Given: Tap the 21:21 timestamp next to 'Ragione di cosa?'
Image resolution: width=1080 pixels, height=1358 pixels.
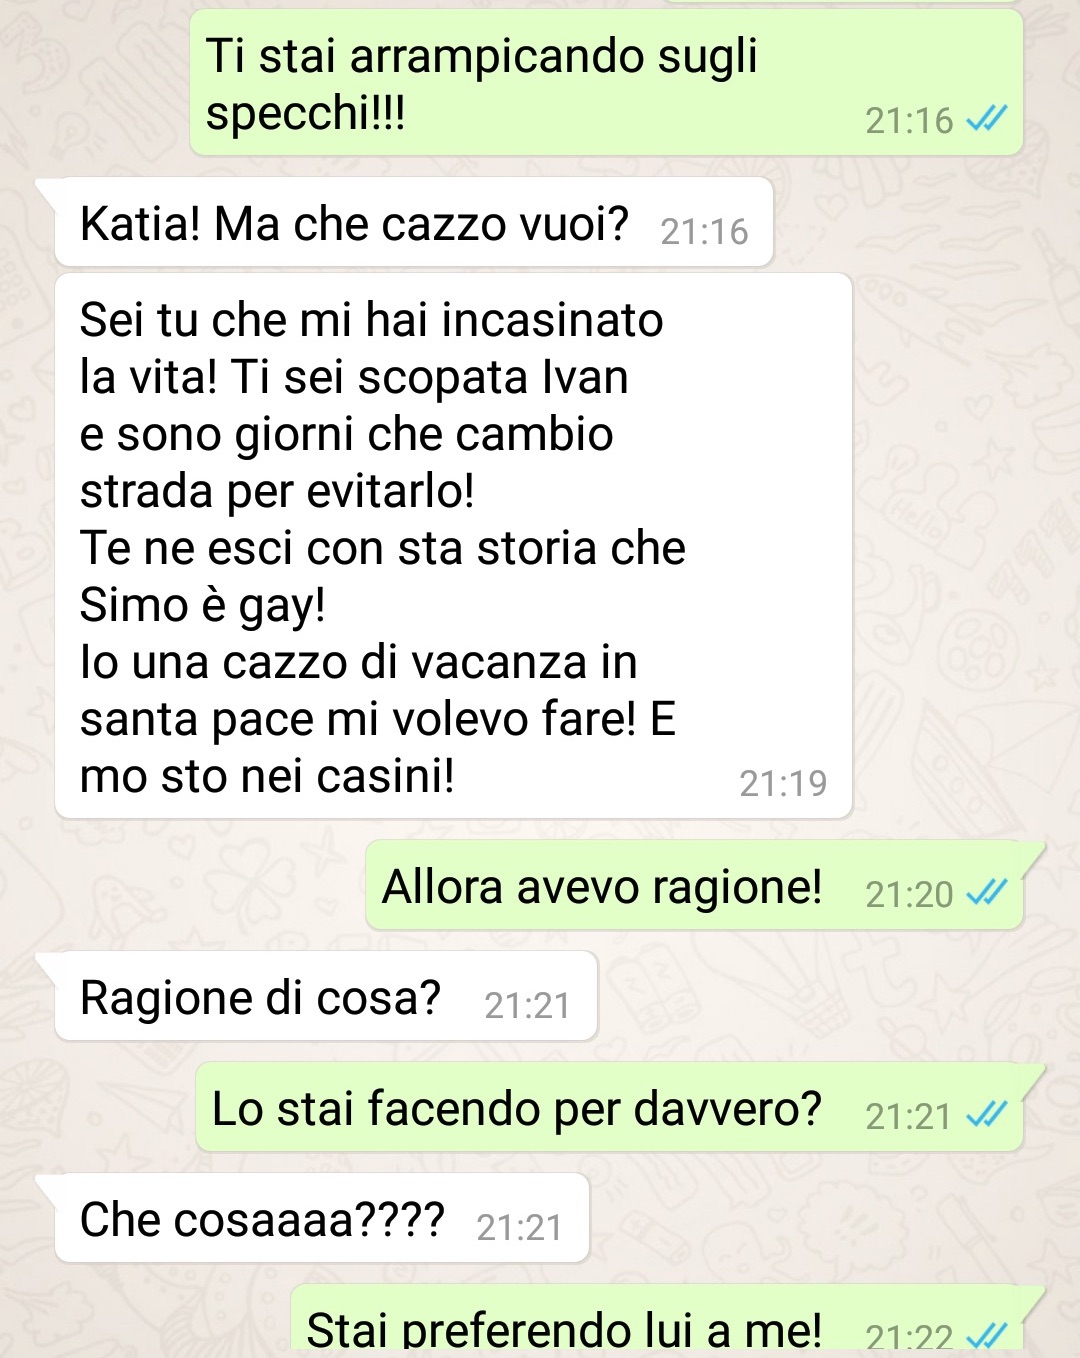Looking at the screenshot, I should [527, 1005].
